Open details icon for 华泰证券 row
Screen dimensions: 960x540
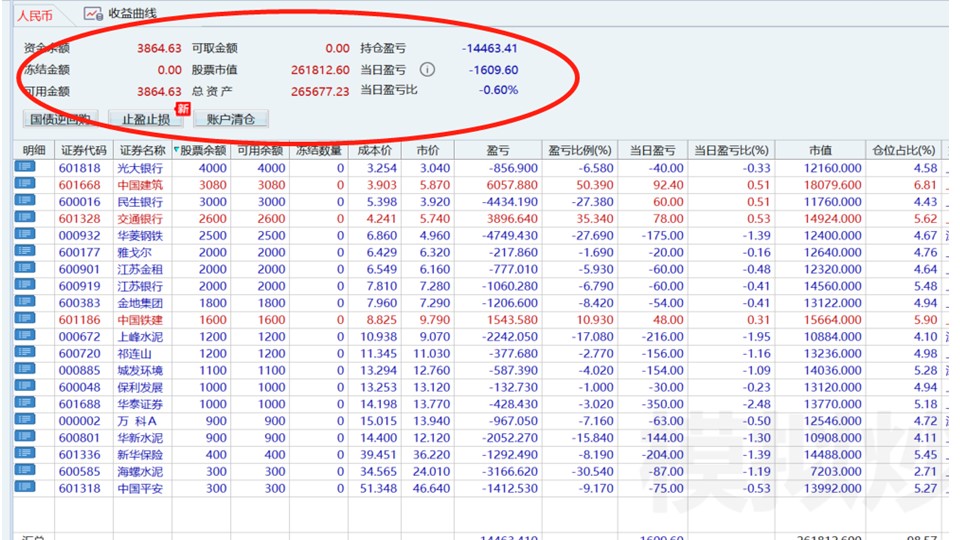[24, 402]
